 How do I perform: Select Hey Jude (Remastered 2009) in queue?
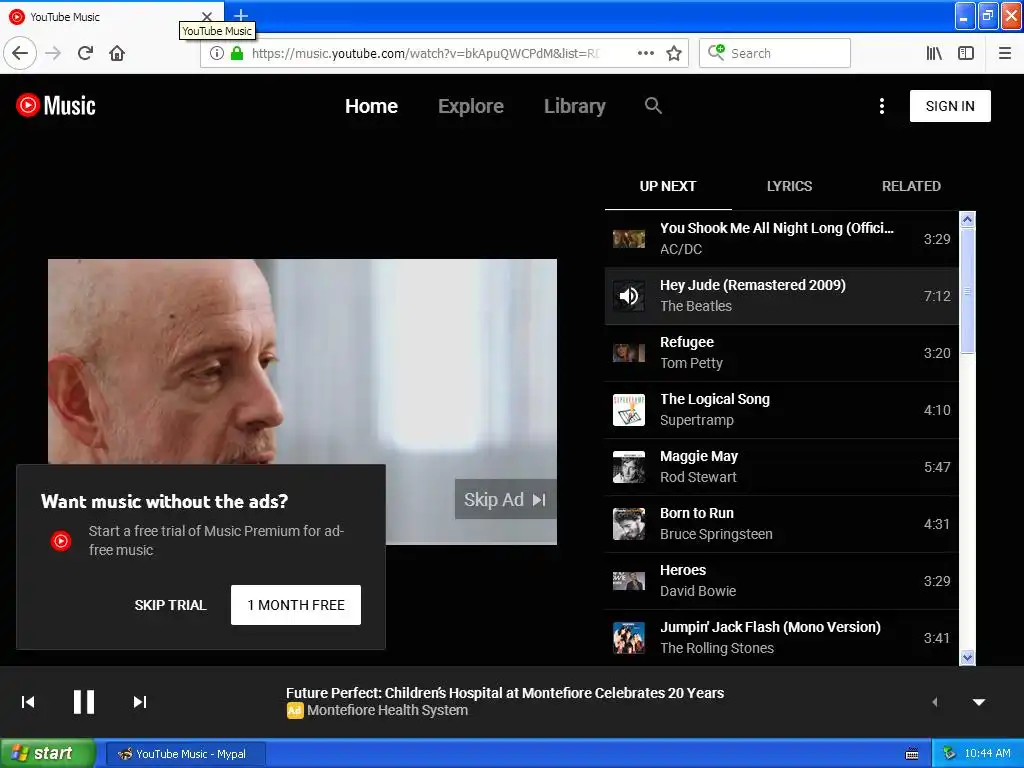point(781,296)
